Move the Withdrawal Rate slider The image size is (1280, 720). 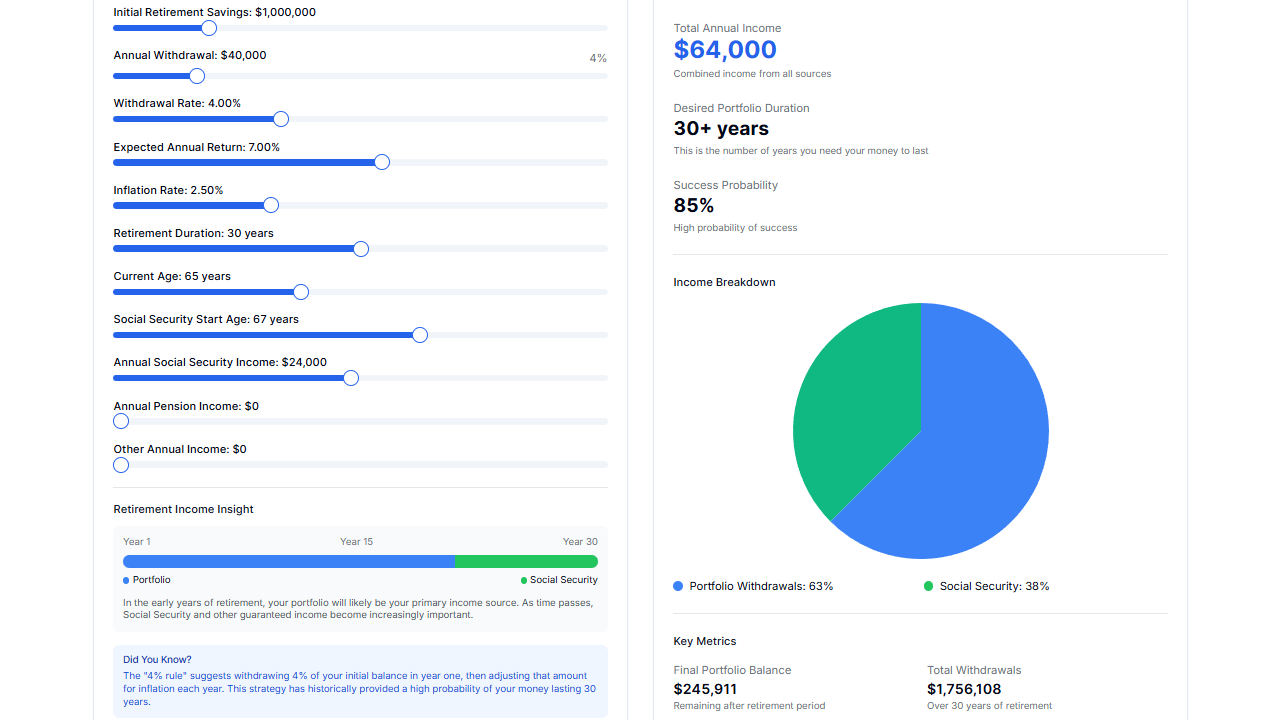tap(280, 119)
